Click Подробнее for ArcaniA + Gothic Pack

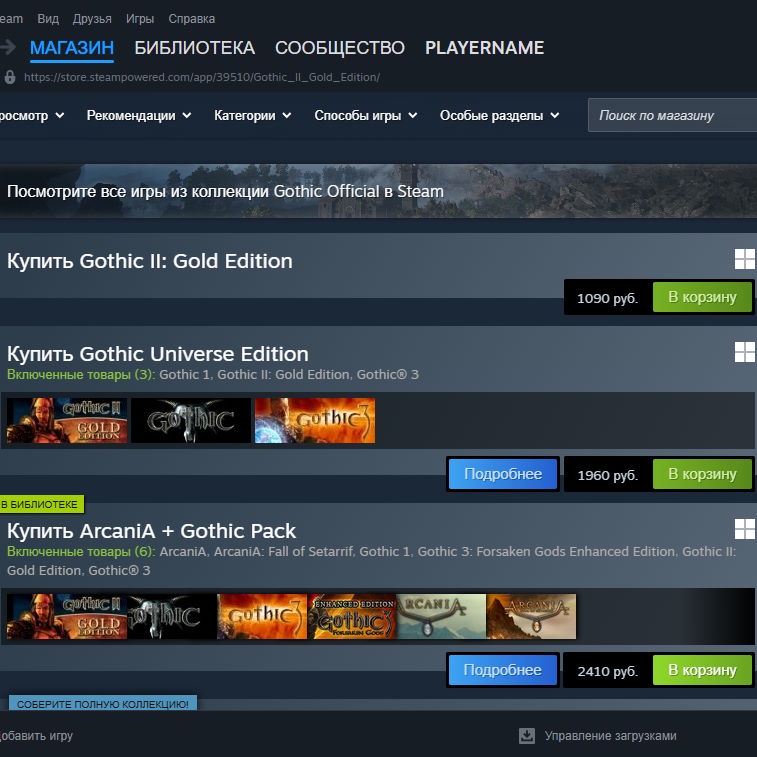coord(503,670)
